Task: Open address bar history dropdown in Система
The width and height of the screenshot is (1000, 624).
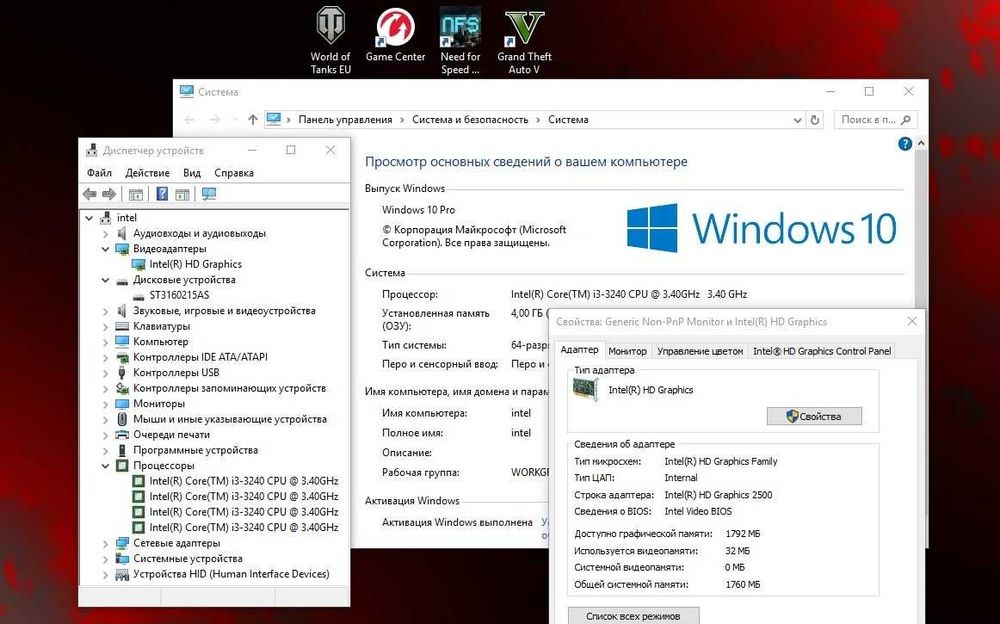Action: pyautogui.click(x=797, y=120)
